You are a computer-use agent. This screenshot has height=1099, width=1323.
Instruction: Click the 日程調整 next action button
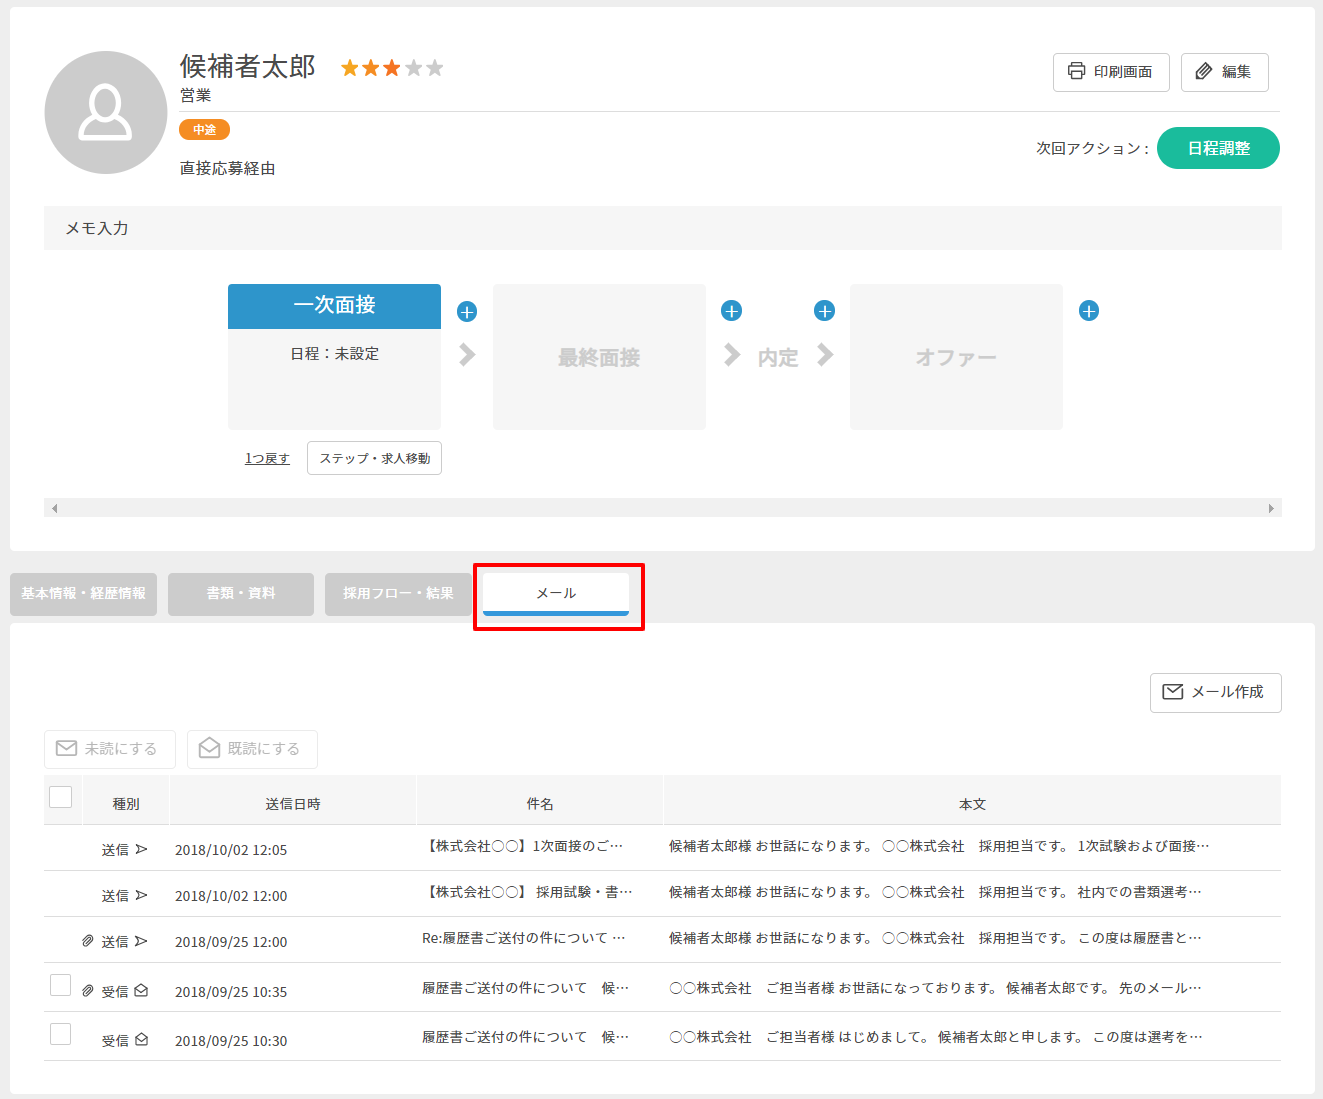[1218, 148]
